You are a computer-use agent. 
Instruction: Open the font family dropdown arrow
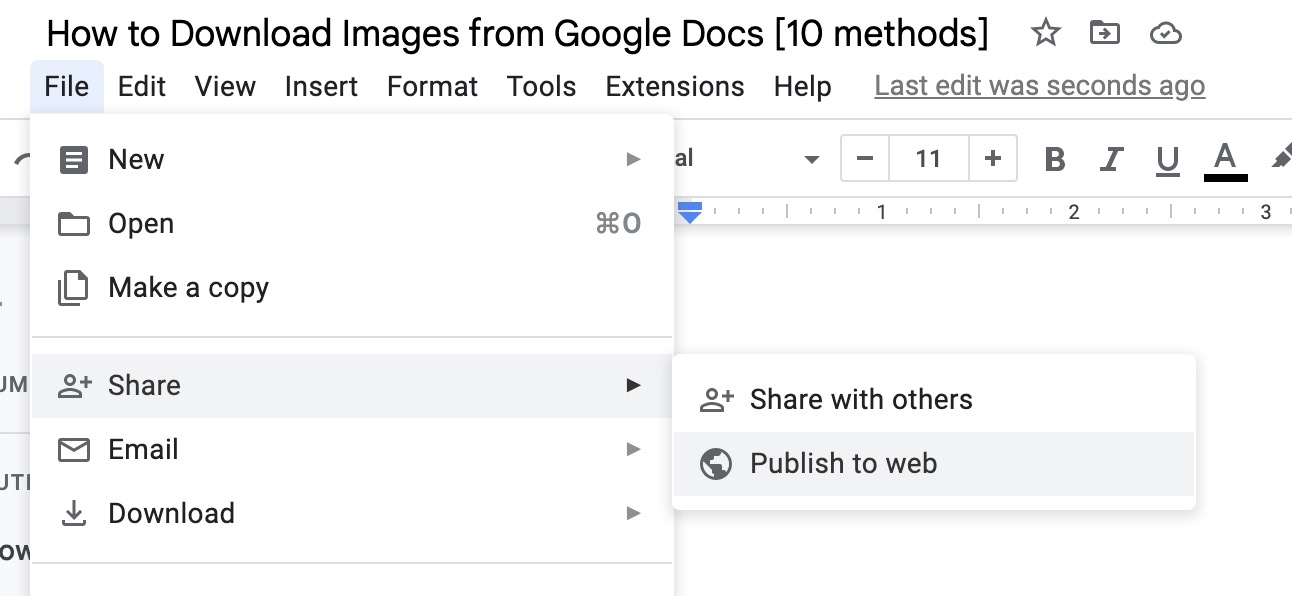click(x=811, y=160)
